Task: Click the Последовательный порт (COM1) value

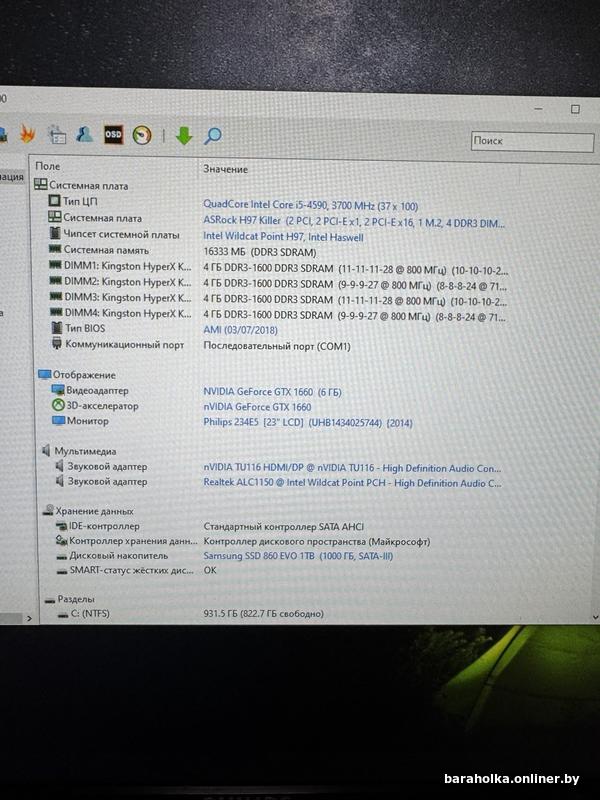Action: (x=277, y=346)
